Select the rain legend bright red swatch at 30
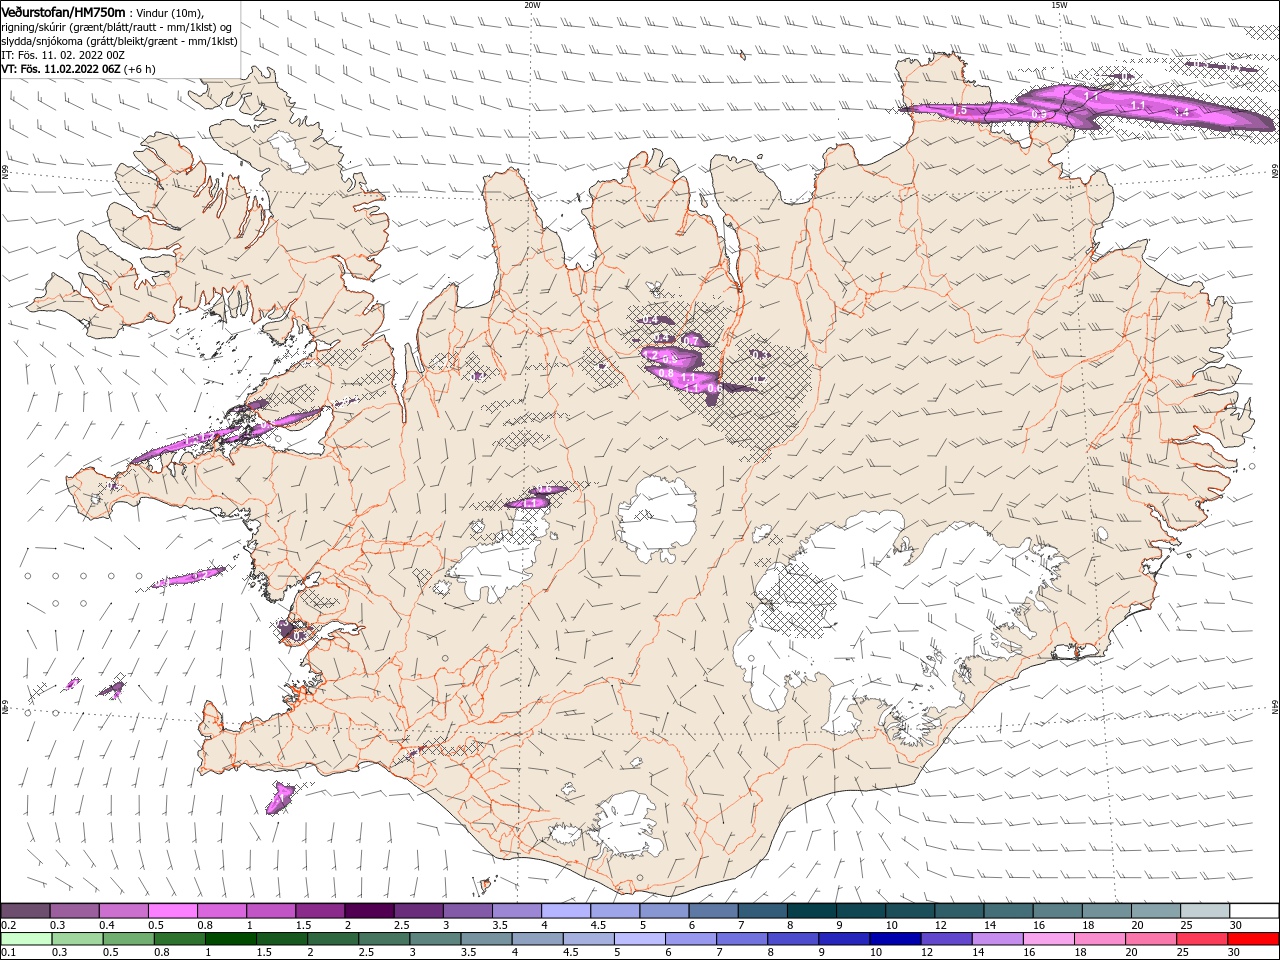 click(x=1254, y=939)
